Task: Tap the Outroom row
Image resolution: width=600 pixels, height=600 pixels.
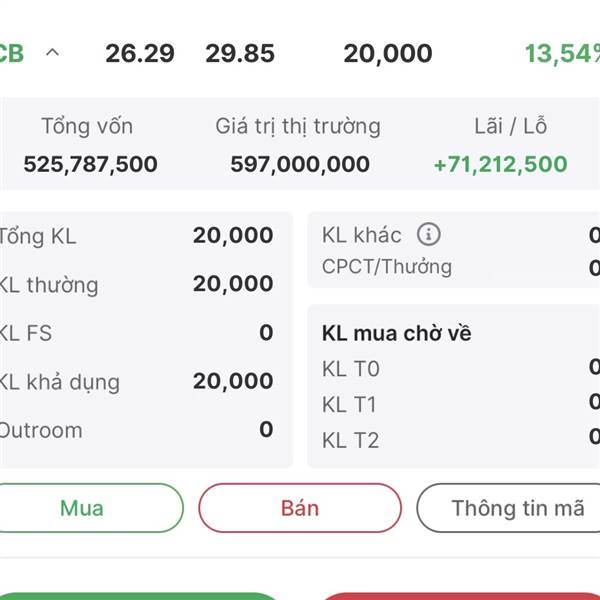Action: [x=136, y=430]
